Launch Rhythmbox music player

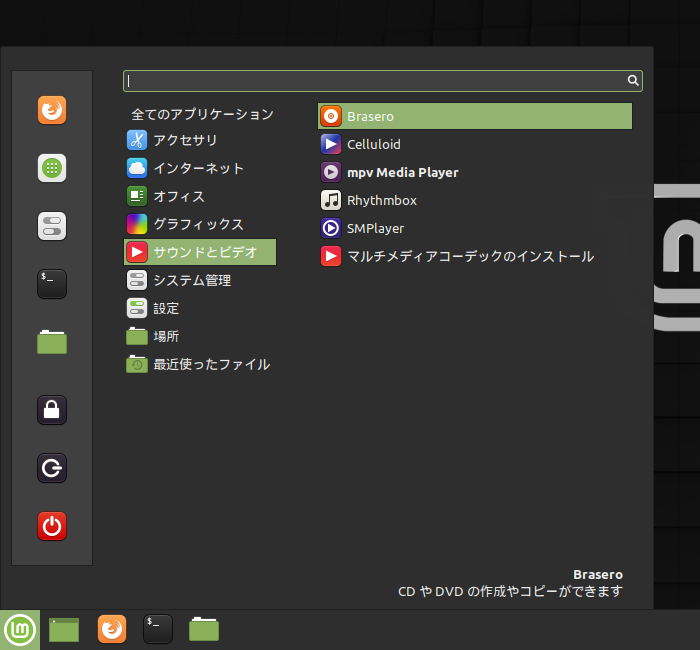(475, 200)
